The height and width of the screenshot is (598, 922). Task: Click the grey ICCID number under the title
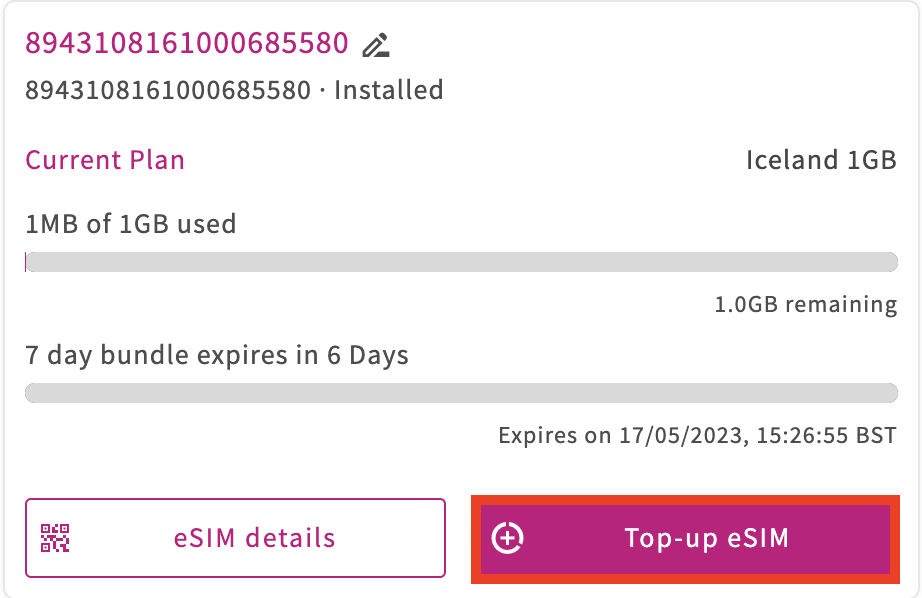(168, 91)
